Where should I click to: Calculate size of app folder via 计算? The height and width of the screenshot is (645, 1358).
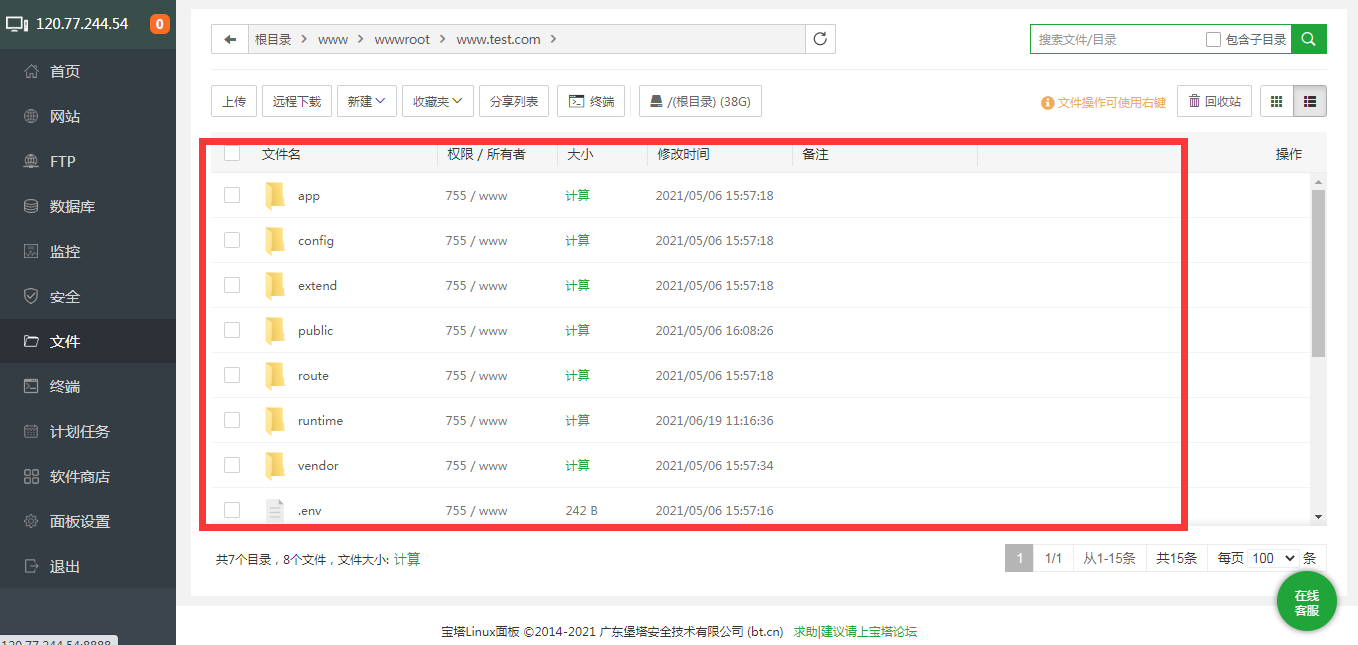click(x=577, y=195)
